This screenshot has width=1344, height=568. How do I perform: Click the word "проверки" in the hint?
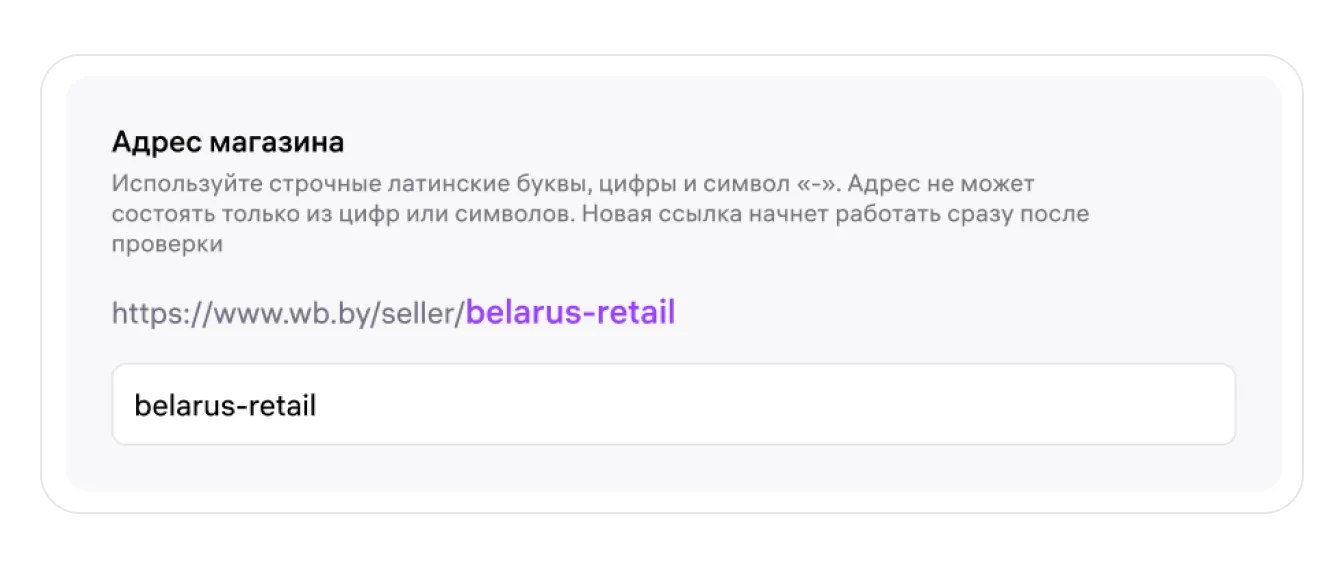click(166, 245)
